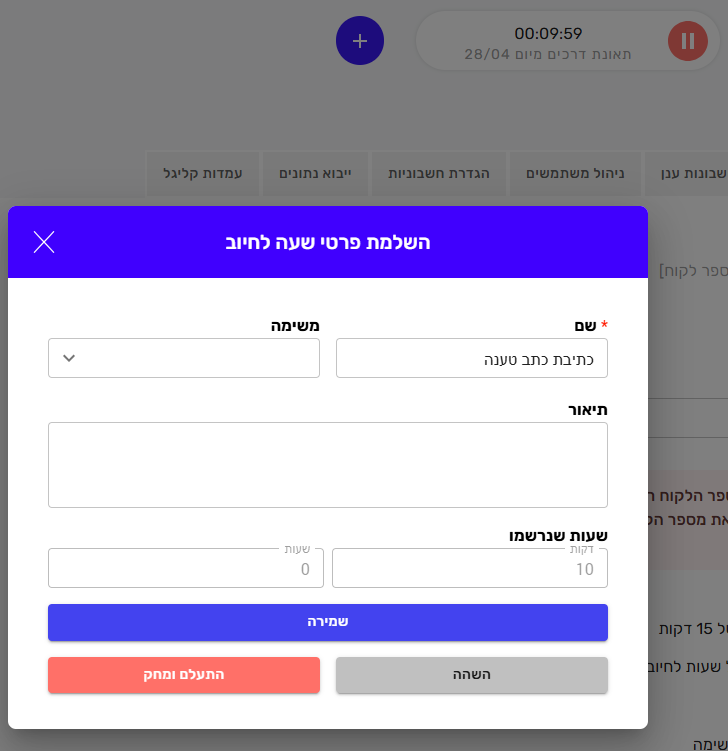
Task: Click the משימה field label
Action: (295, 325)
